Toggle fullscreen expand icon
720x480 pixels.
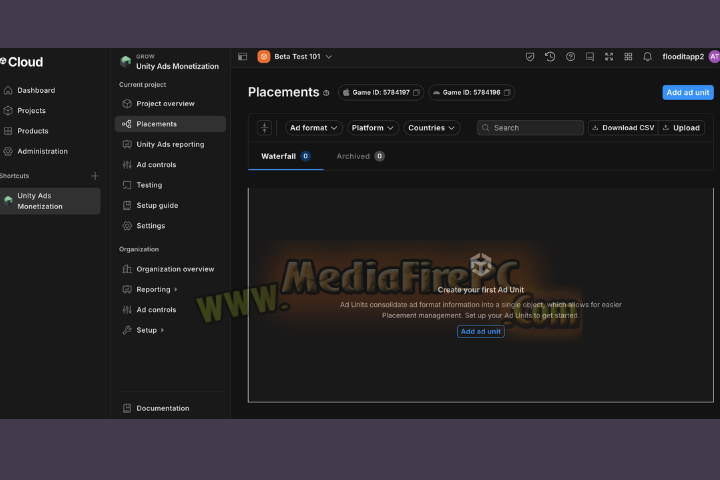(x=609, y=56)
